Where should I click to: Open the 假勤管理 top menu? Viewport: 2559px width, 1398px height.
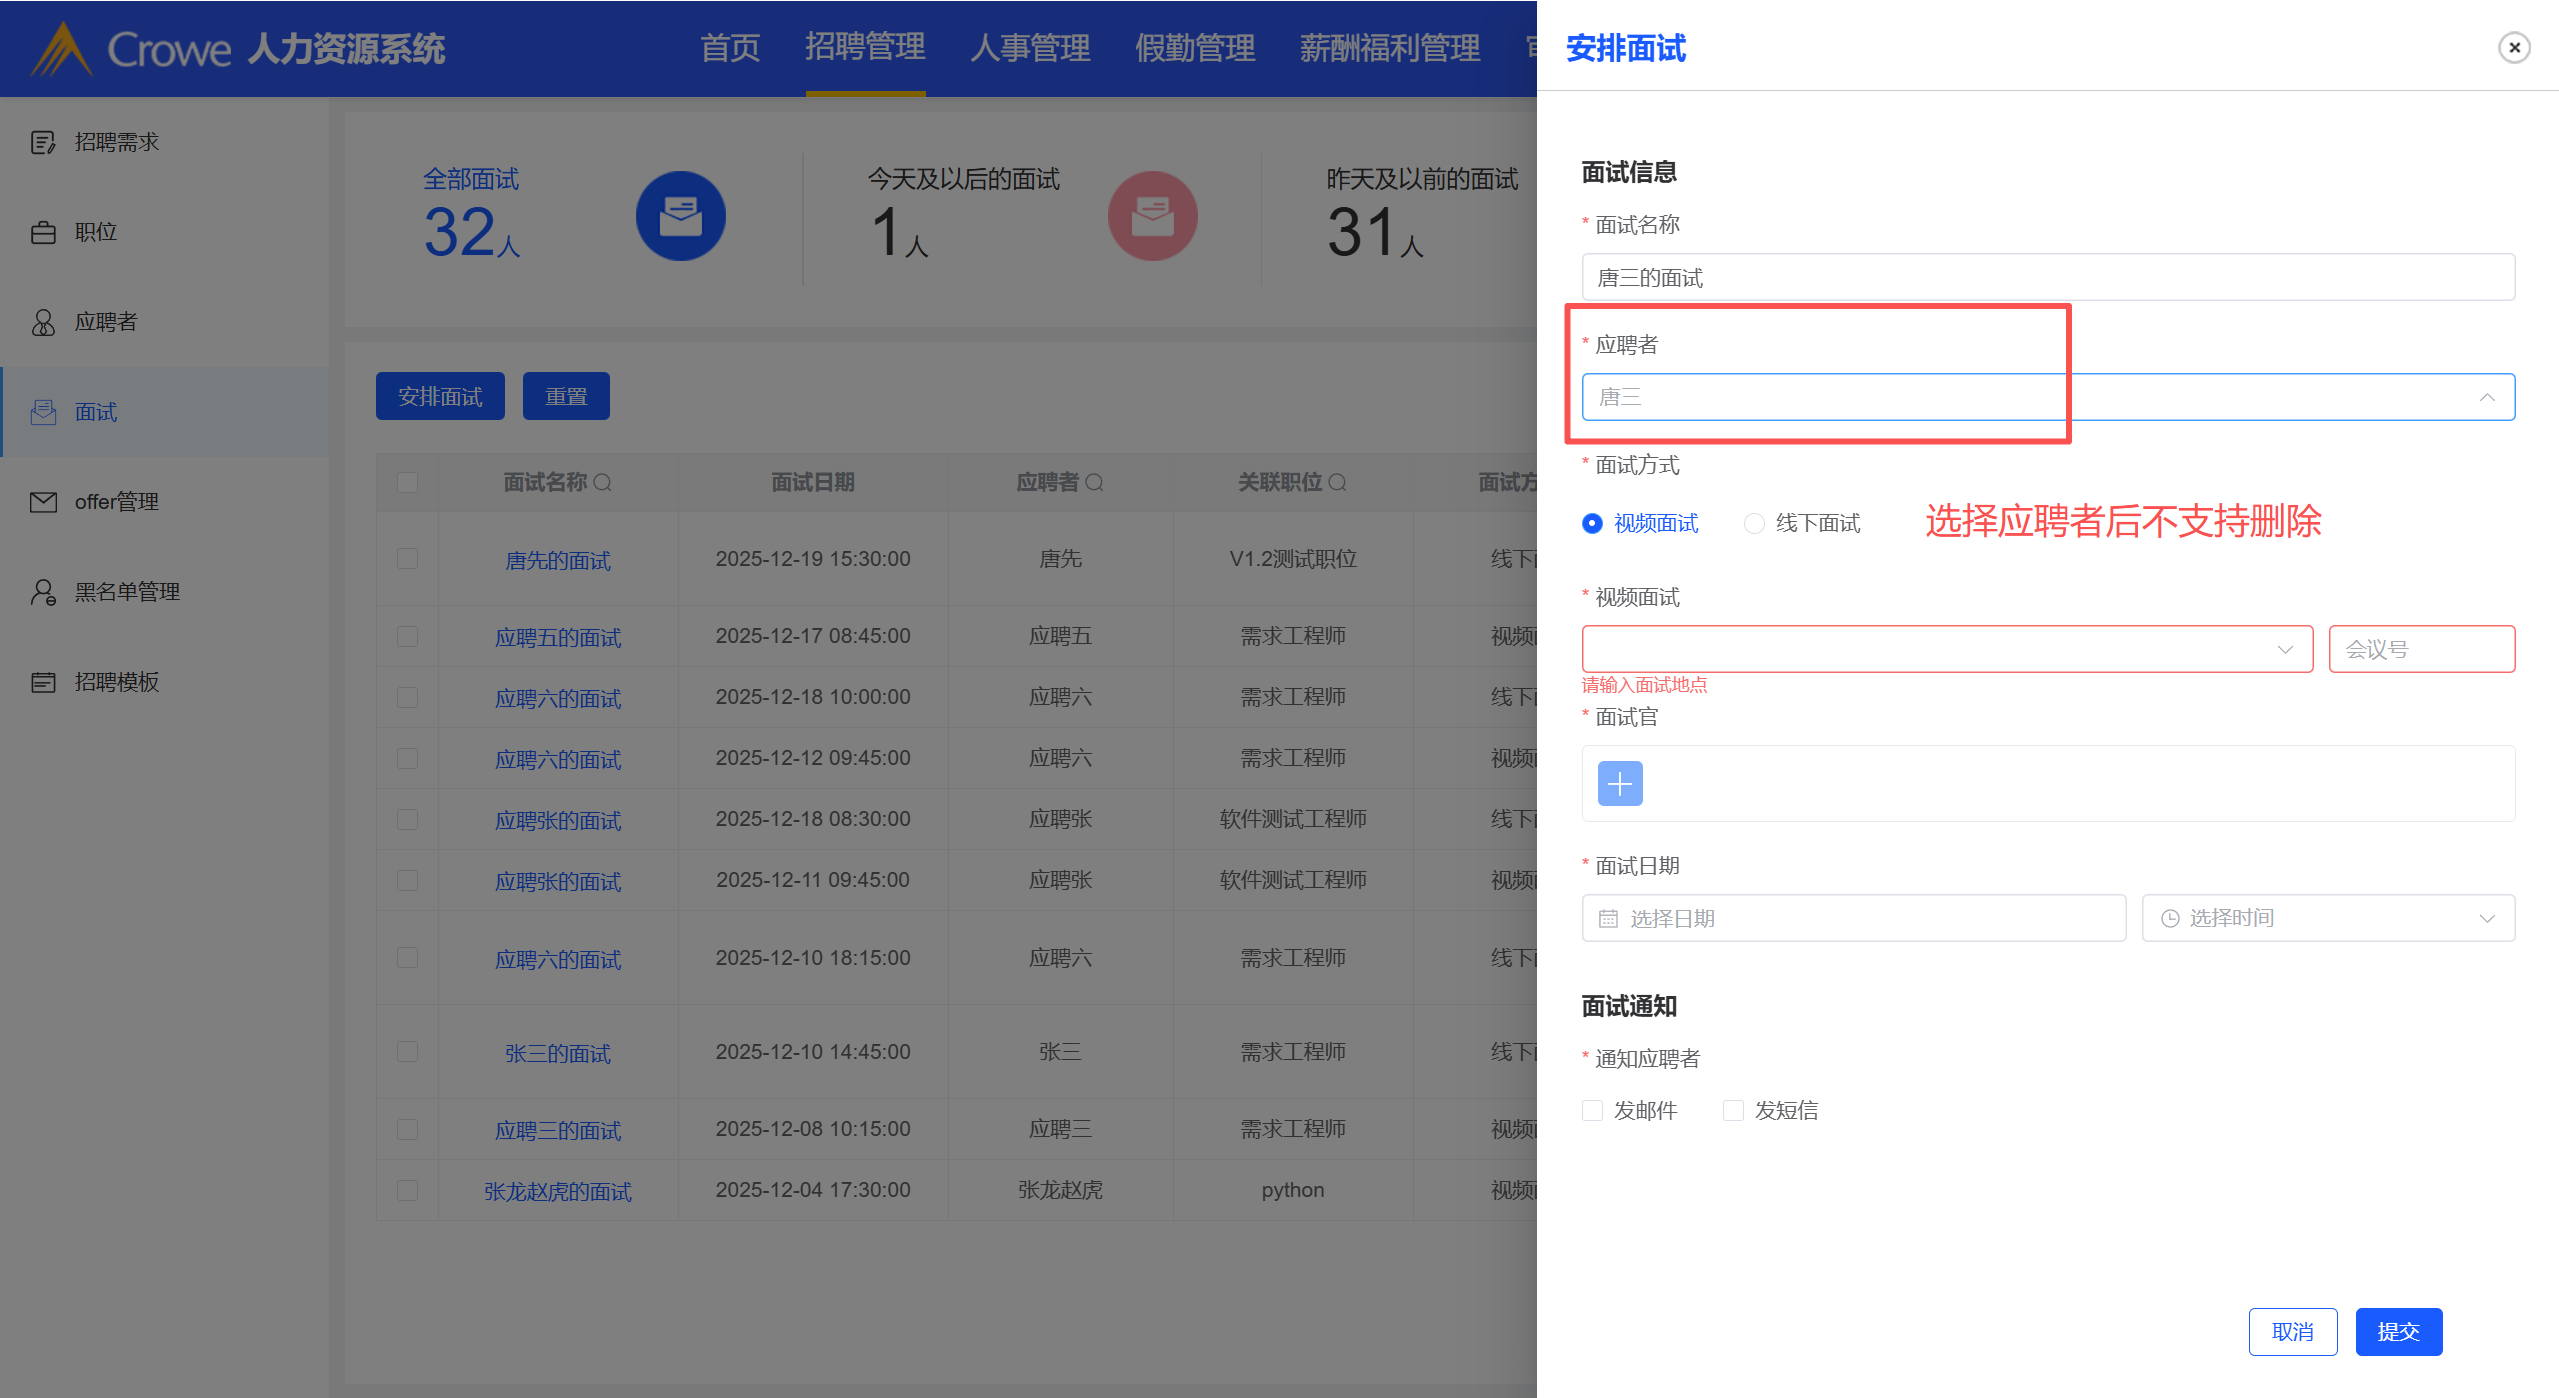pos(1194,48)
